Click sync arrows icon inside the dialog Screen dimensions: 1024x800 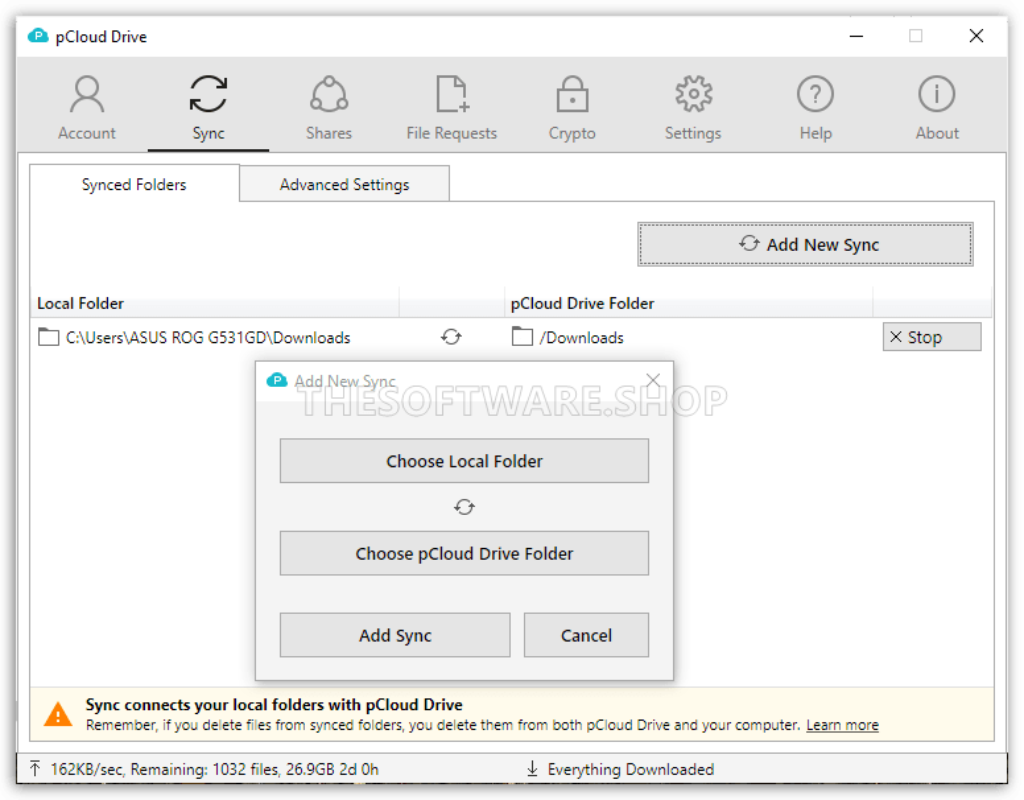(464, 507)
